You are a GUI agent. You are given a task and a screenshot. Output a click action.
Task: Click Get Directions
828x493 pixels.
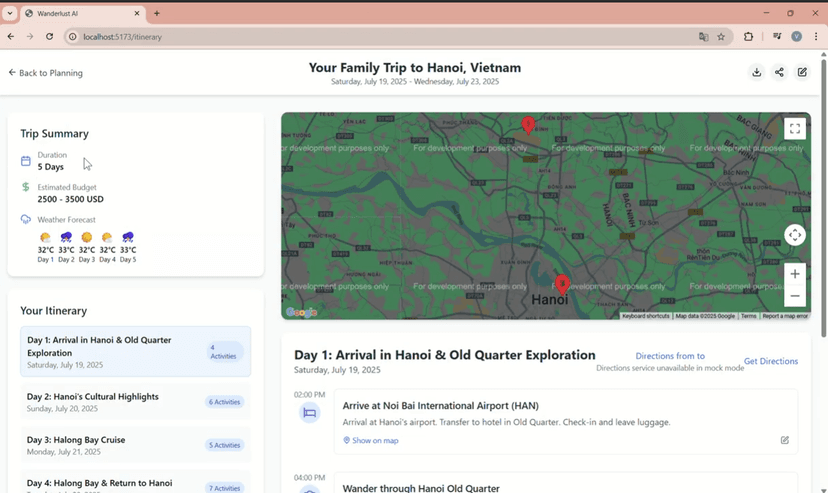tap(770, 361)
